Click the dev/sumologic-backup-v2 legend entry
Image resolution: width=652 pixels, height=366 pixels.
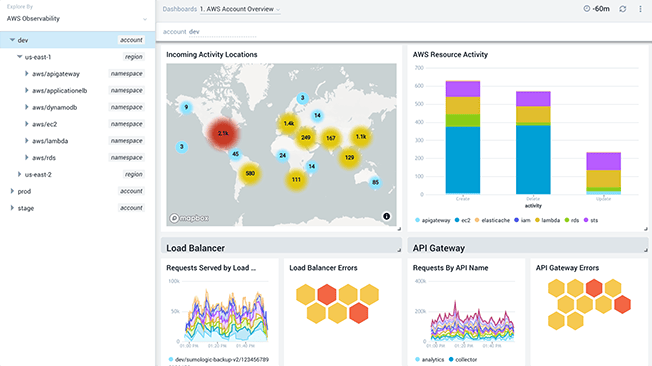pos(219,359)
